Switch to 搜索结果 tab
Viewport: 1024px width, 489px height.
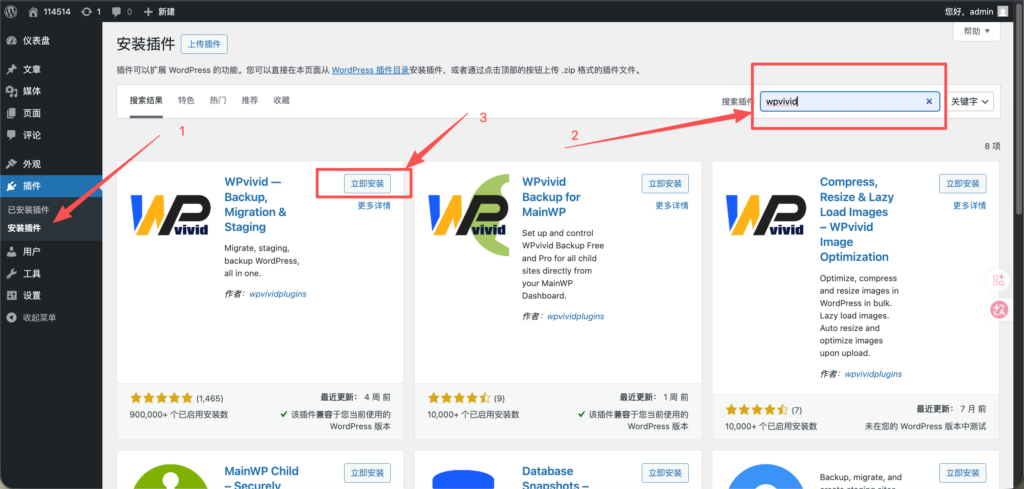pos(146,101)
